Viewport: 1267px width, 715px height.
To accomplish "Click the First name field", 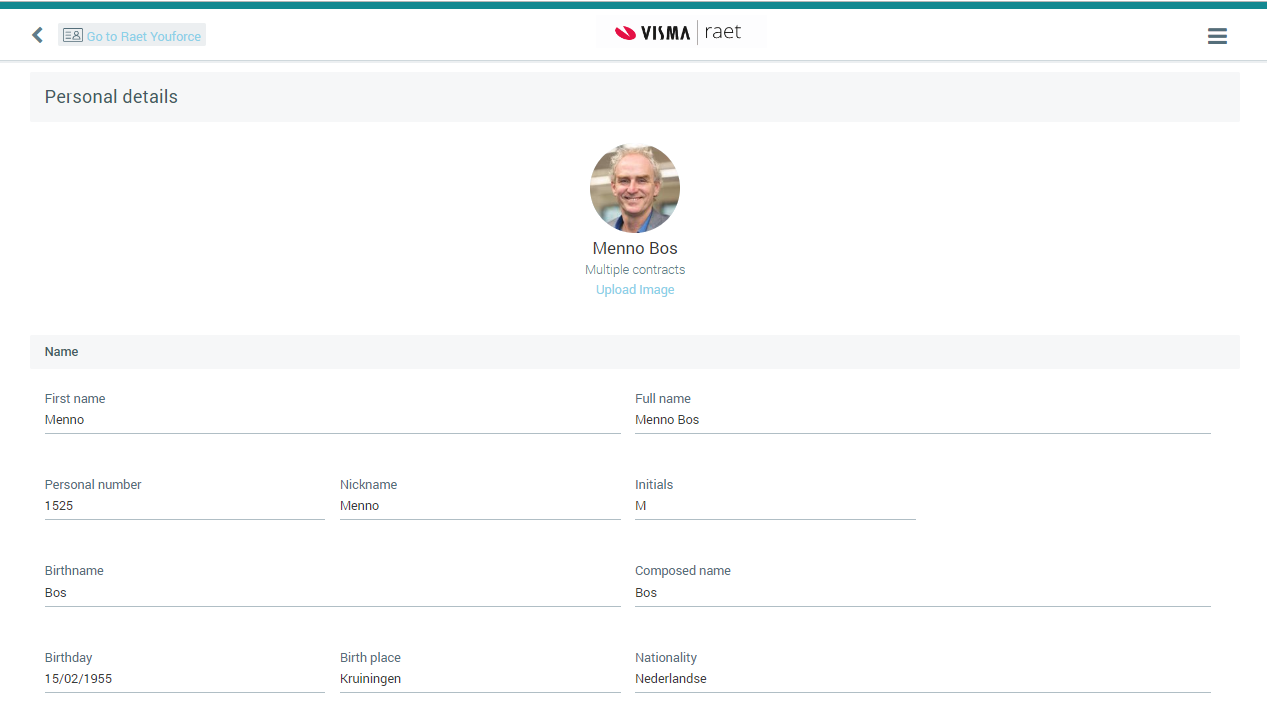I will [x=332, y=420].
